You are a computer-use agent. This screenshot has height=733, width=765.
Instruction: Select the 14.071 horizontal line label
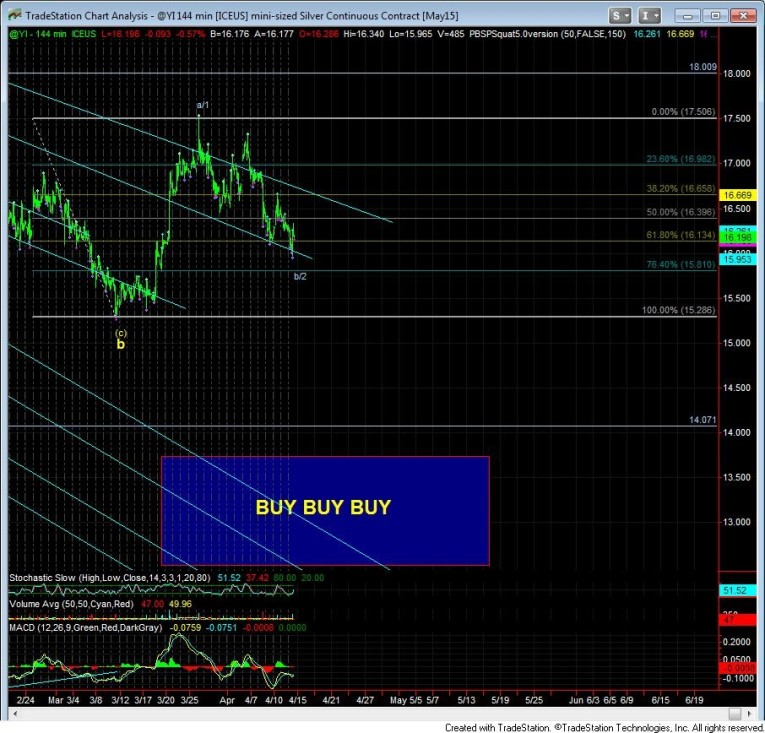703,420
